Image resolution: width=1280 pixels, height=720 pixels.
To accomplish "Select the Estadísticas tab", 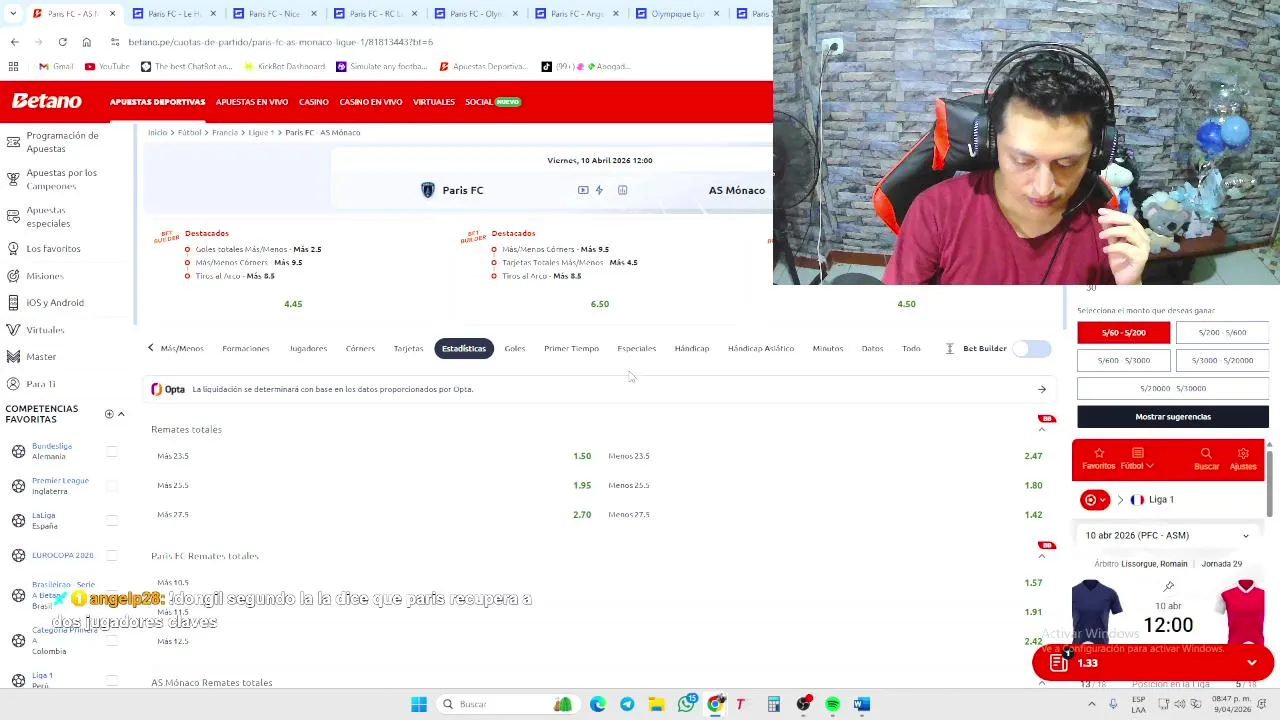I will (x=464, y=348).
